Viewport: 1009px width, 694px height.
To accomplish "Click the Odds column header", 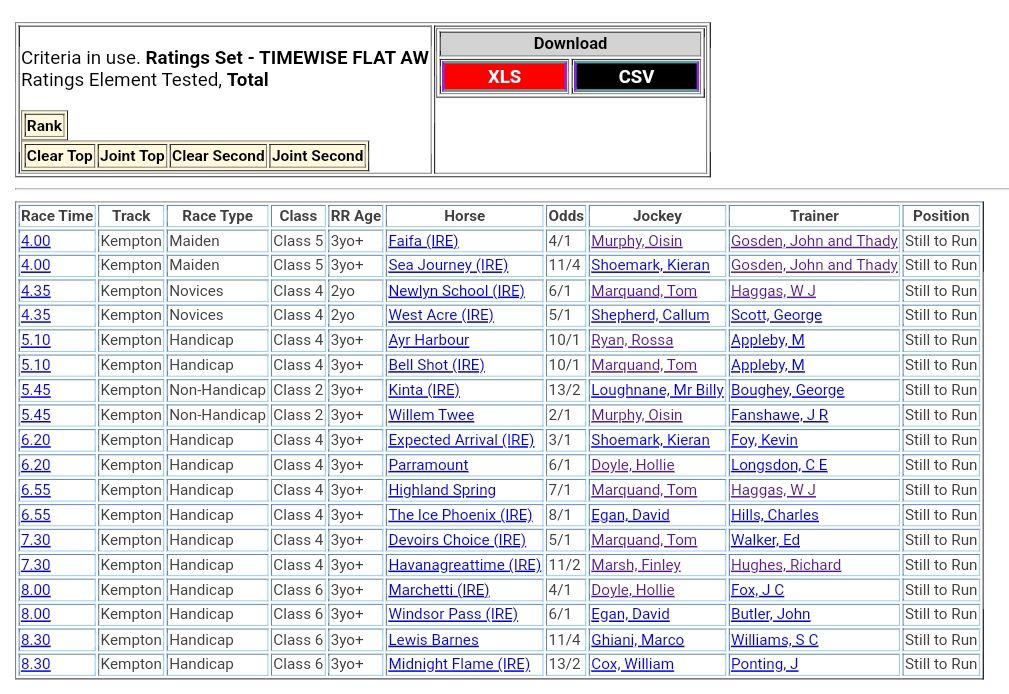I will point(566,216).
